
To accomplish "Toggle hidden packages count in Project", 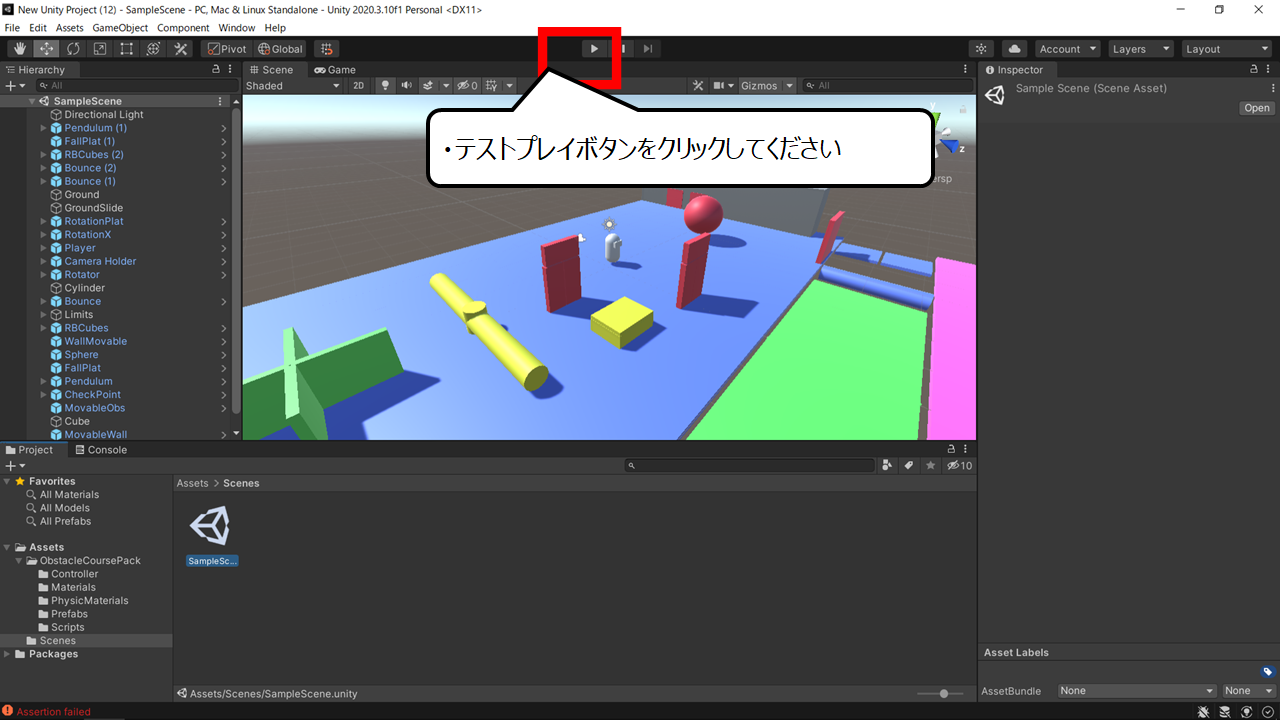I will [959, 466].
